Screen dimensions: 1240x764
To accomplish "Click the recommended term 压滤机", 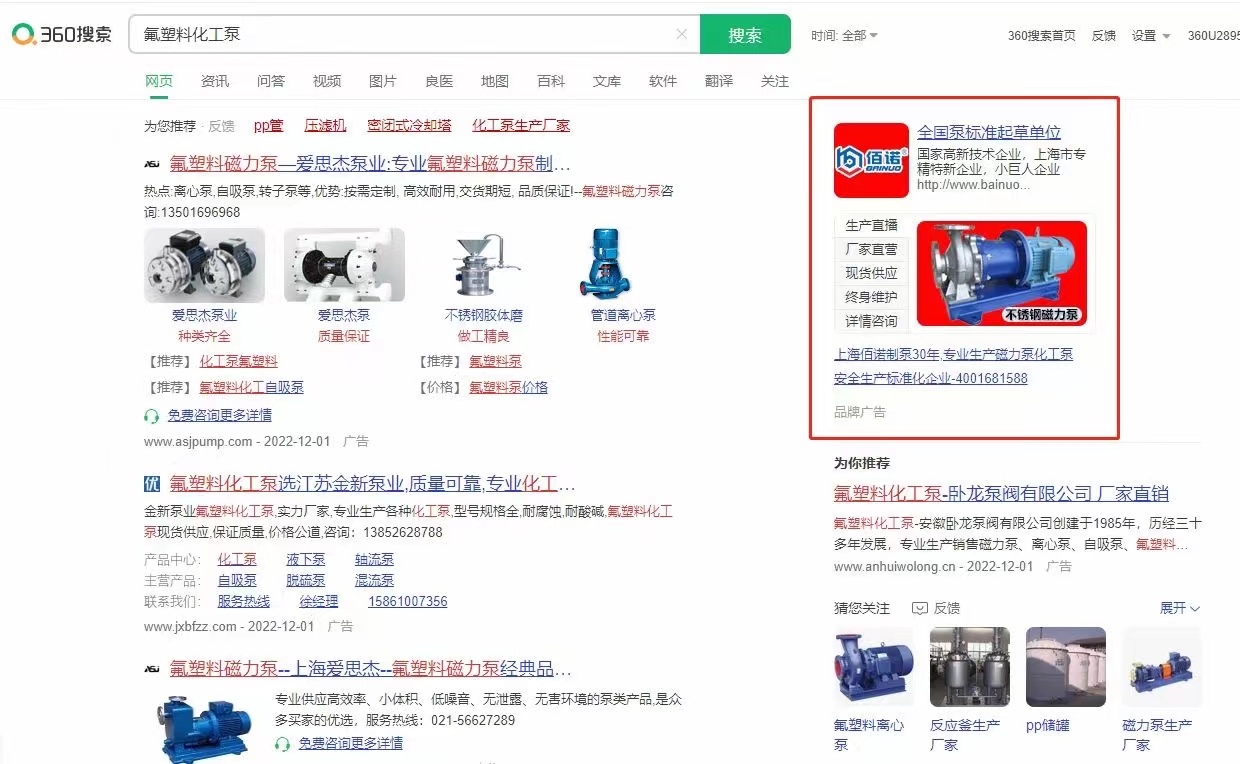I will click(x=325, y=125).
